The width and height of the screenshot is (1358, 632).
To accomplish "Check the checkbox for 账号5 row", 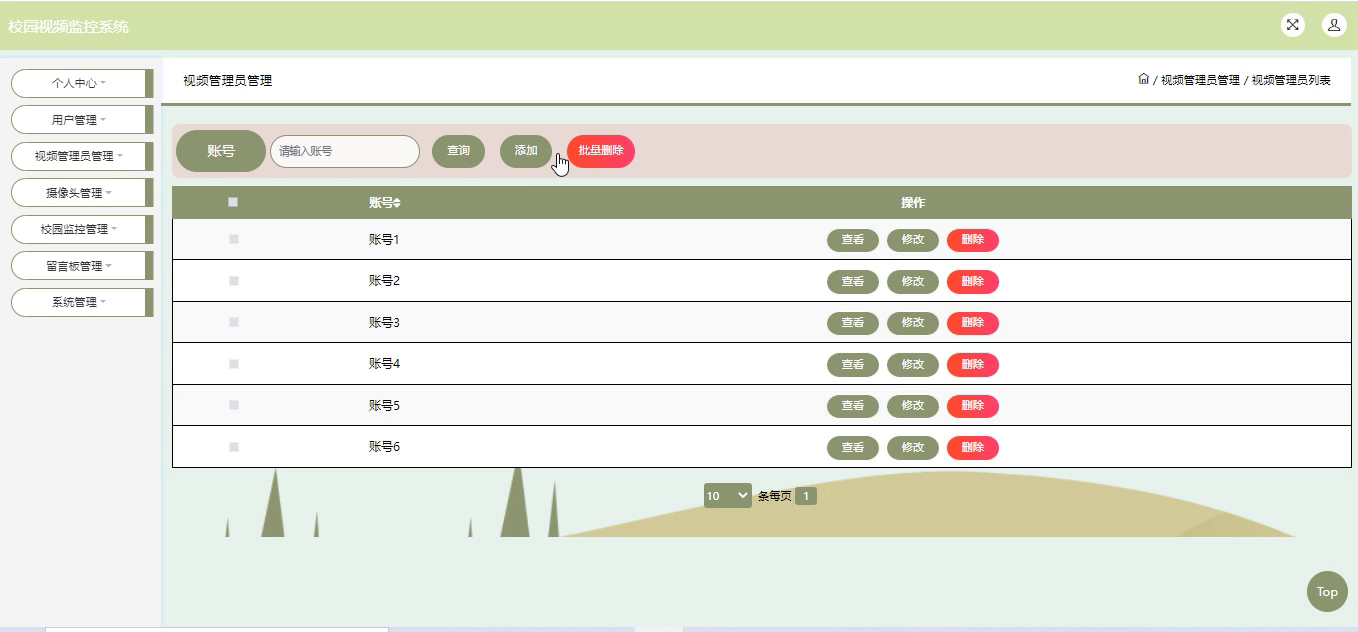I will [x=234, y=405].
